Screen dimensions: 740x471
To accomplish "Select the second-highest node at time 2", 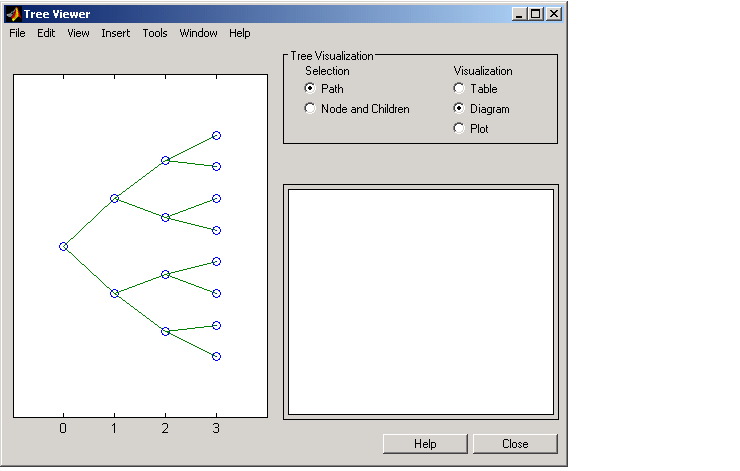I will click(x=165, y=218).
